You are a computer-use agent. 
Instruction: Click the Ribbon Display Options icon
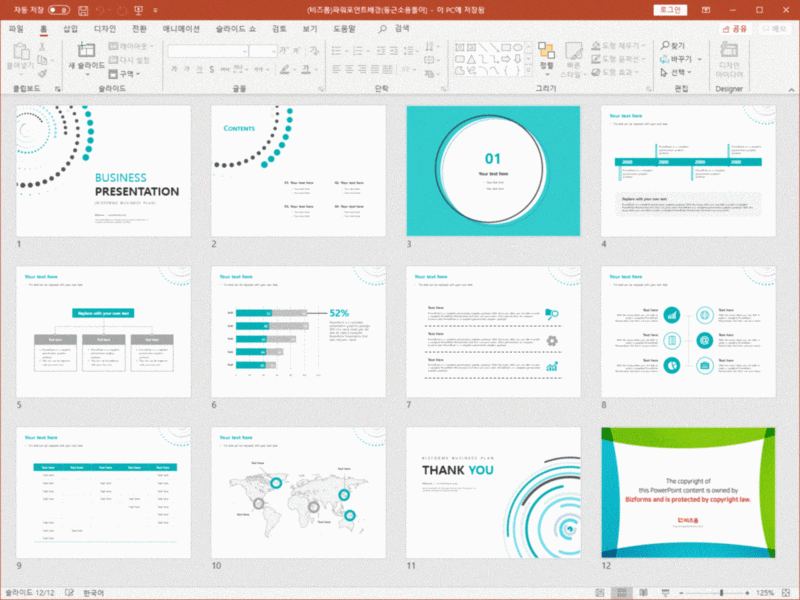point(706,10)
